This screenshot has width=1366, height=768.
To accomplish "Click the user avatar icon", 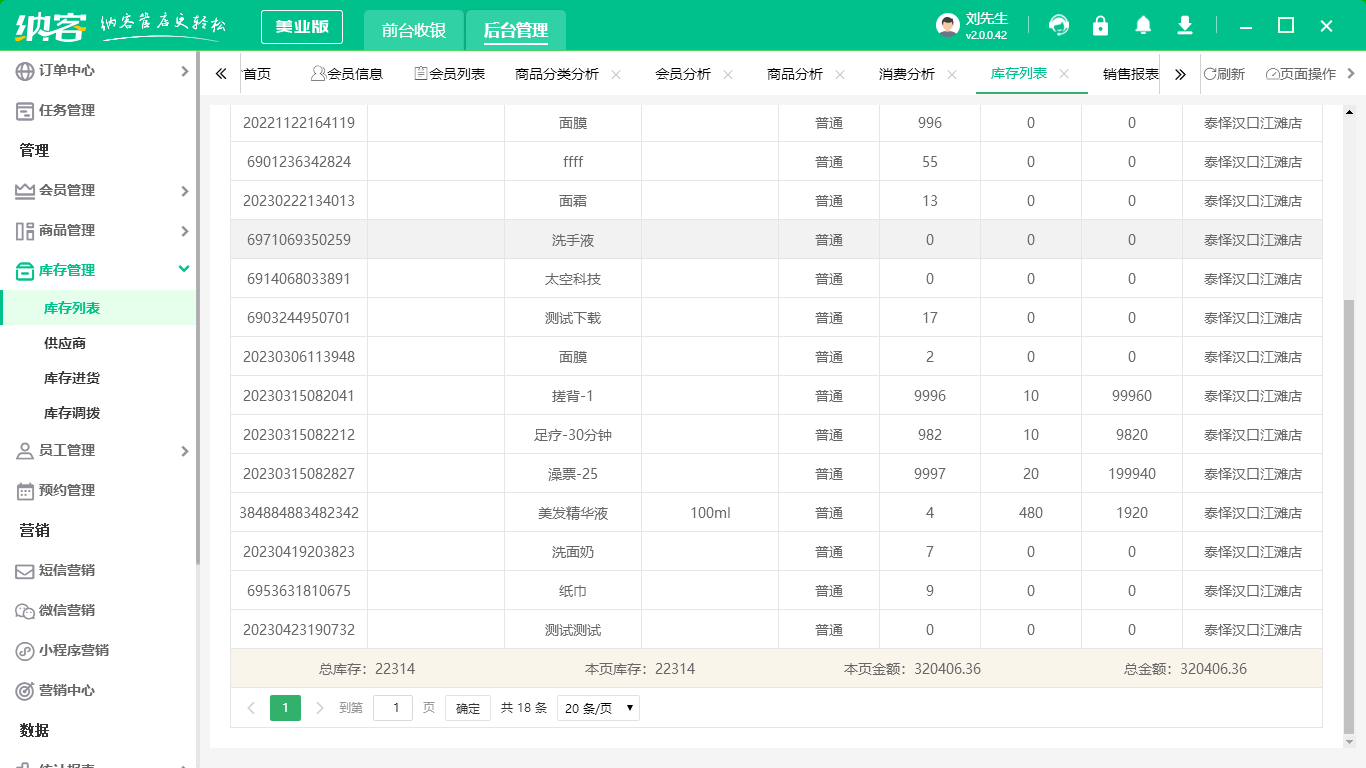I will [947, 26].
